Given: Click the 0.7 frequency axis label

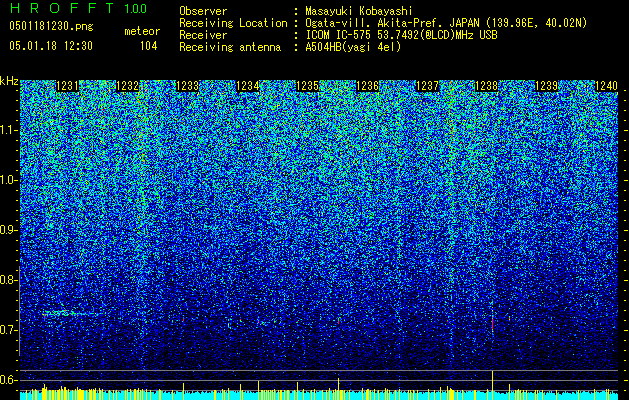Looking at the screenshot, I should (9, 330).
